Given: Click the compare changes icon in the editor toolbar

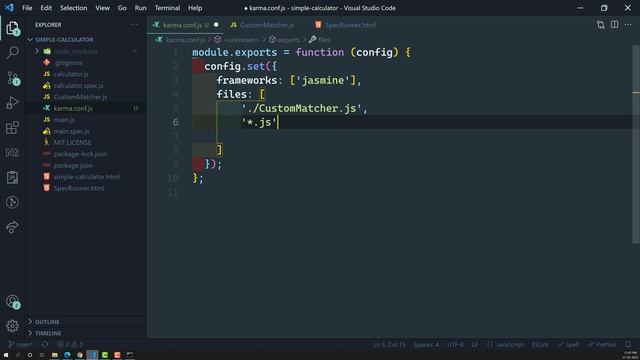Looking at the screenshot, I should coord(600,25).
